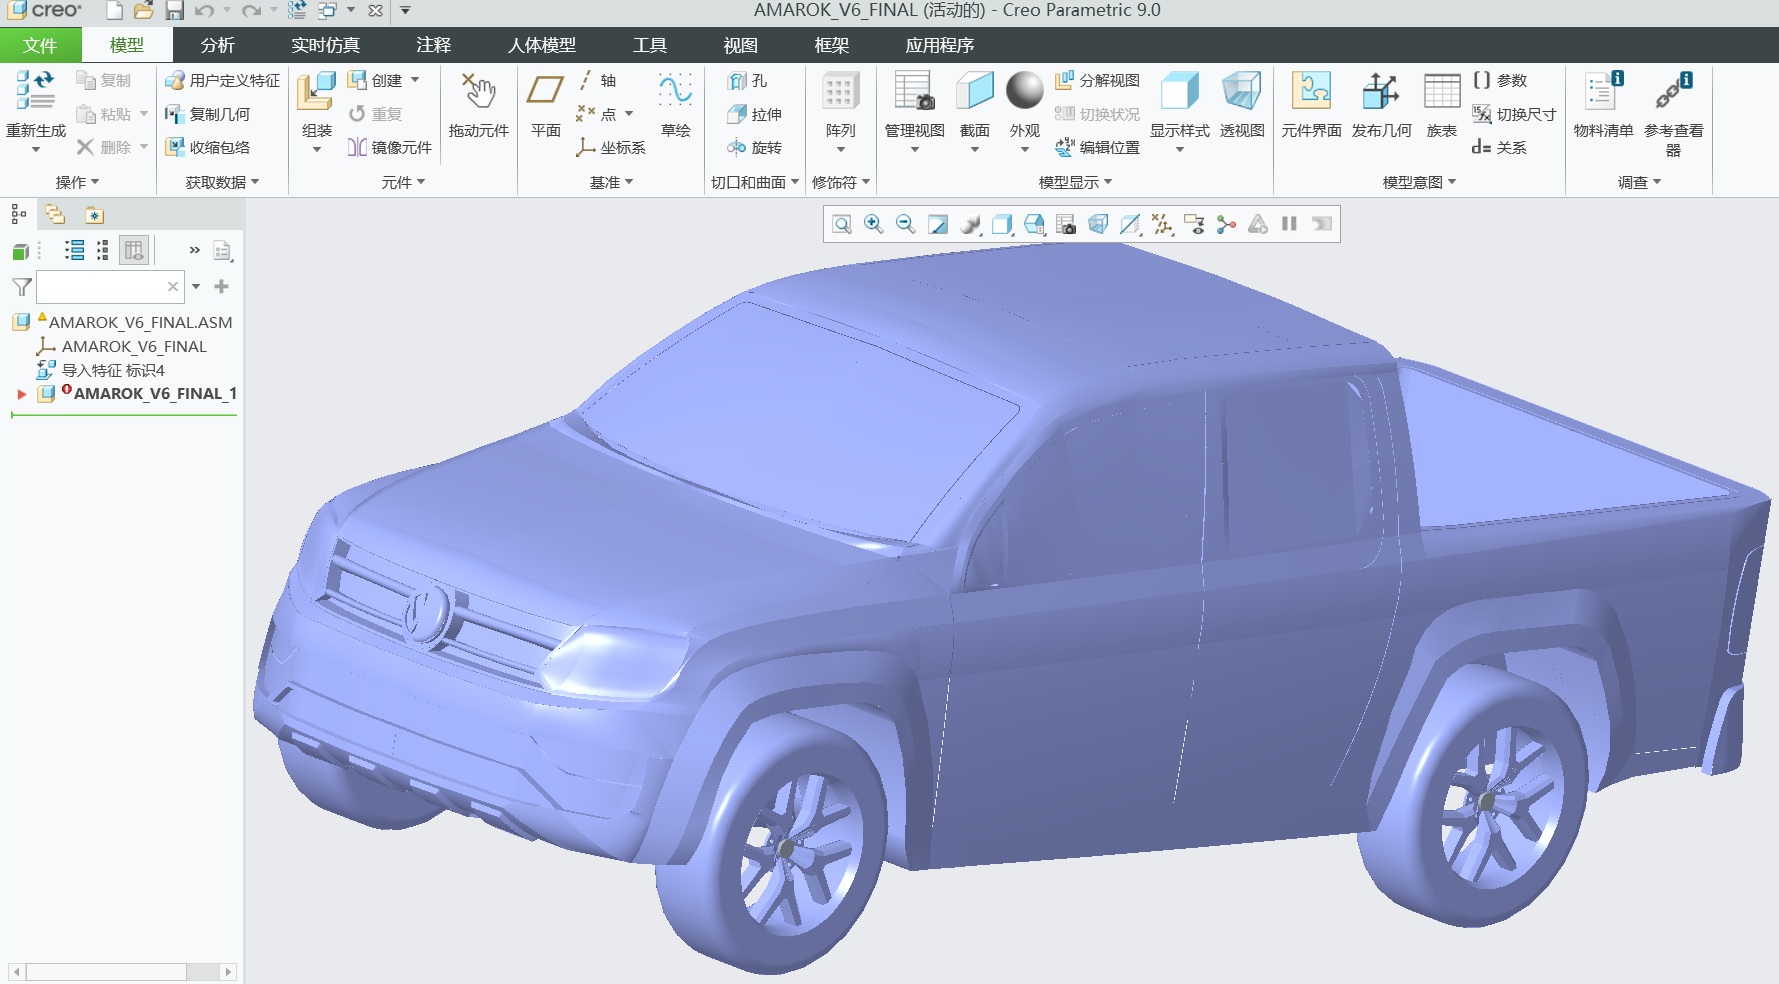1779x984 pixels.
Task: Open saved orientations in graphics toolbar
Action: [x=1034, y=224]
